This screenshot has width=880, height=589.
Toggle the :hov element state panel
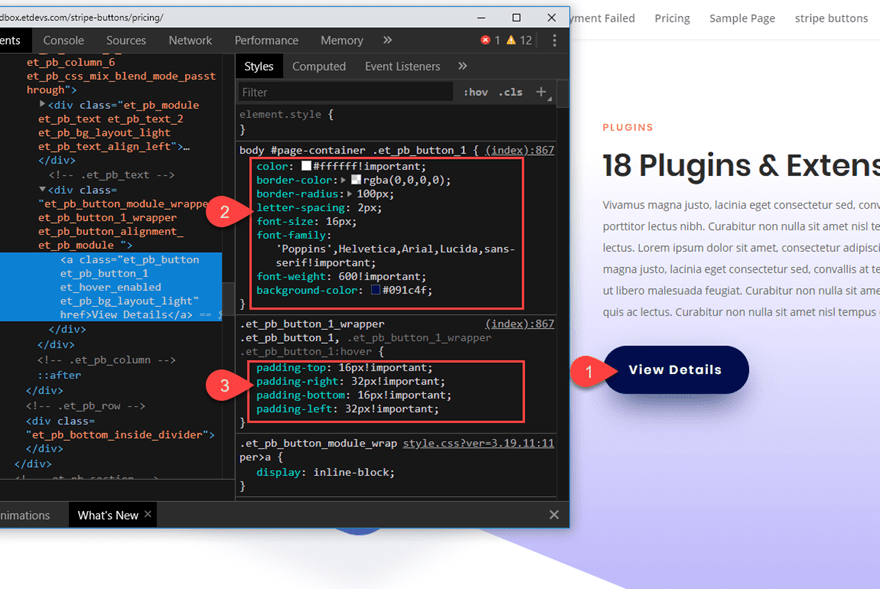pos(475,92)
